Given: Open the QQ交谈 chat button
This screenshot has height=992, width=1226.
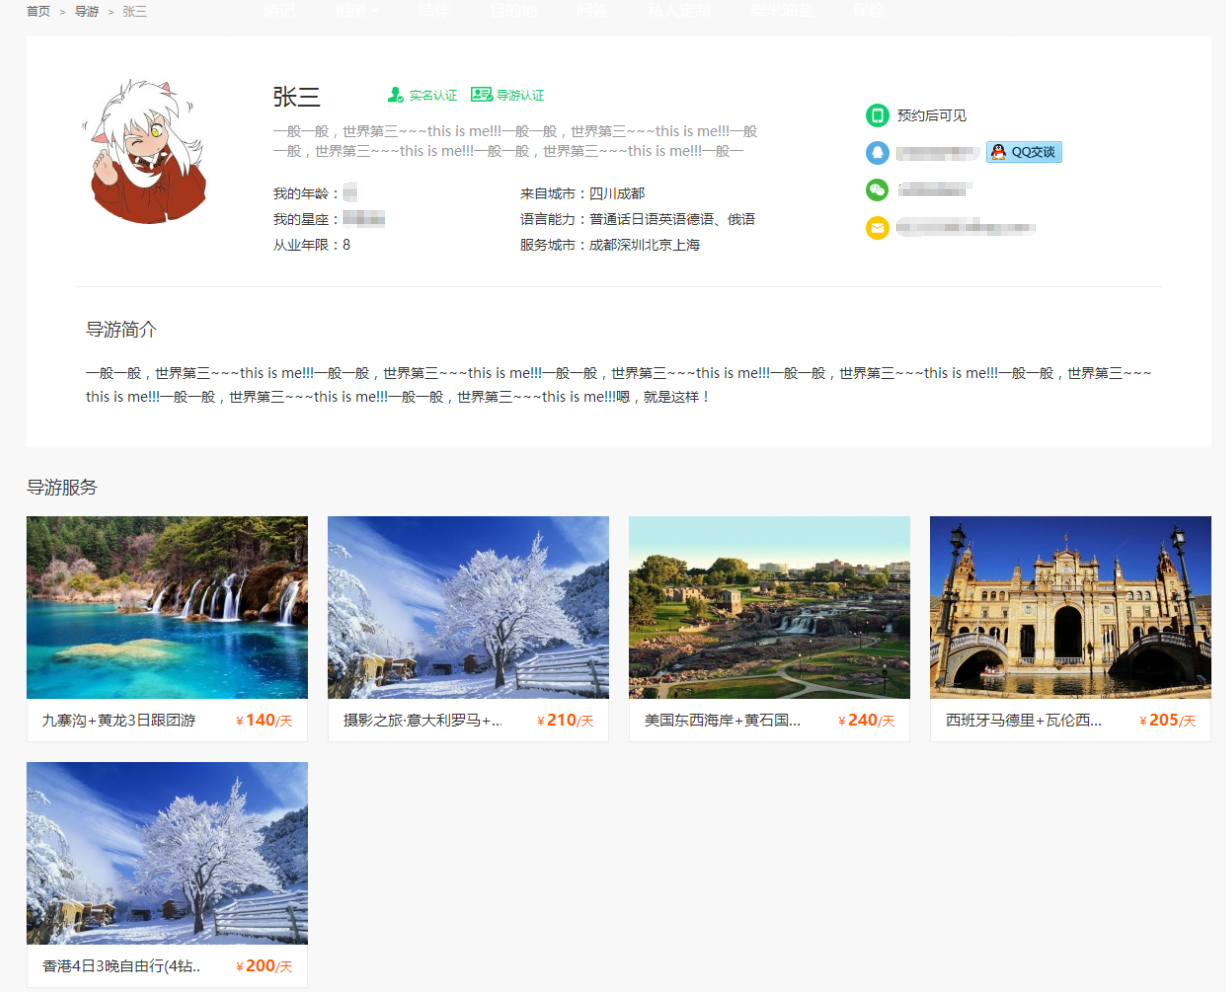Looking at the screenshot, I should (1024, 152).
